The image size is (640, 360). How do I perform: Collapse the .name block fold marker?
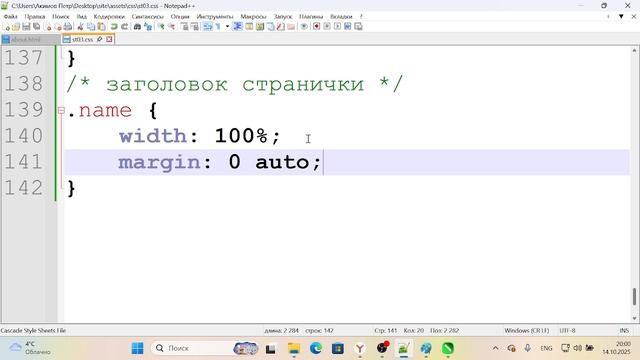click(x=61, y=110)
